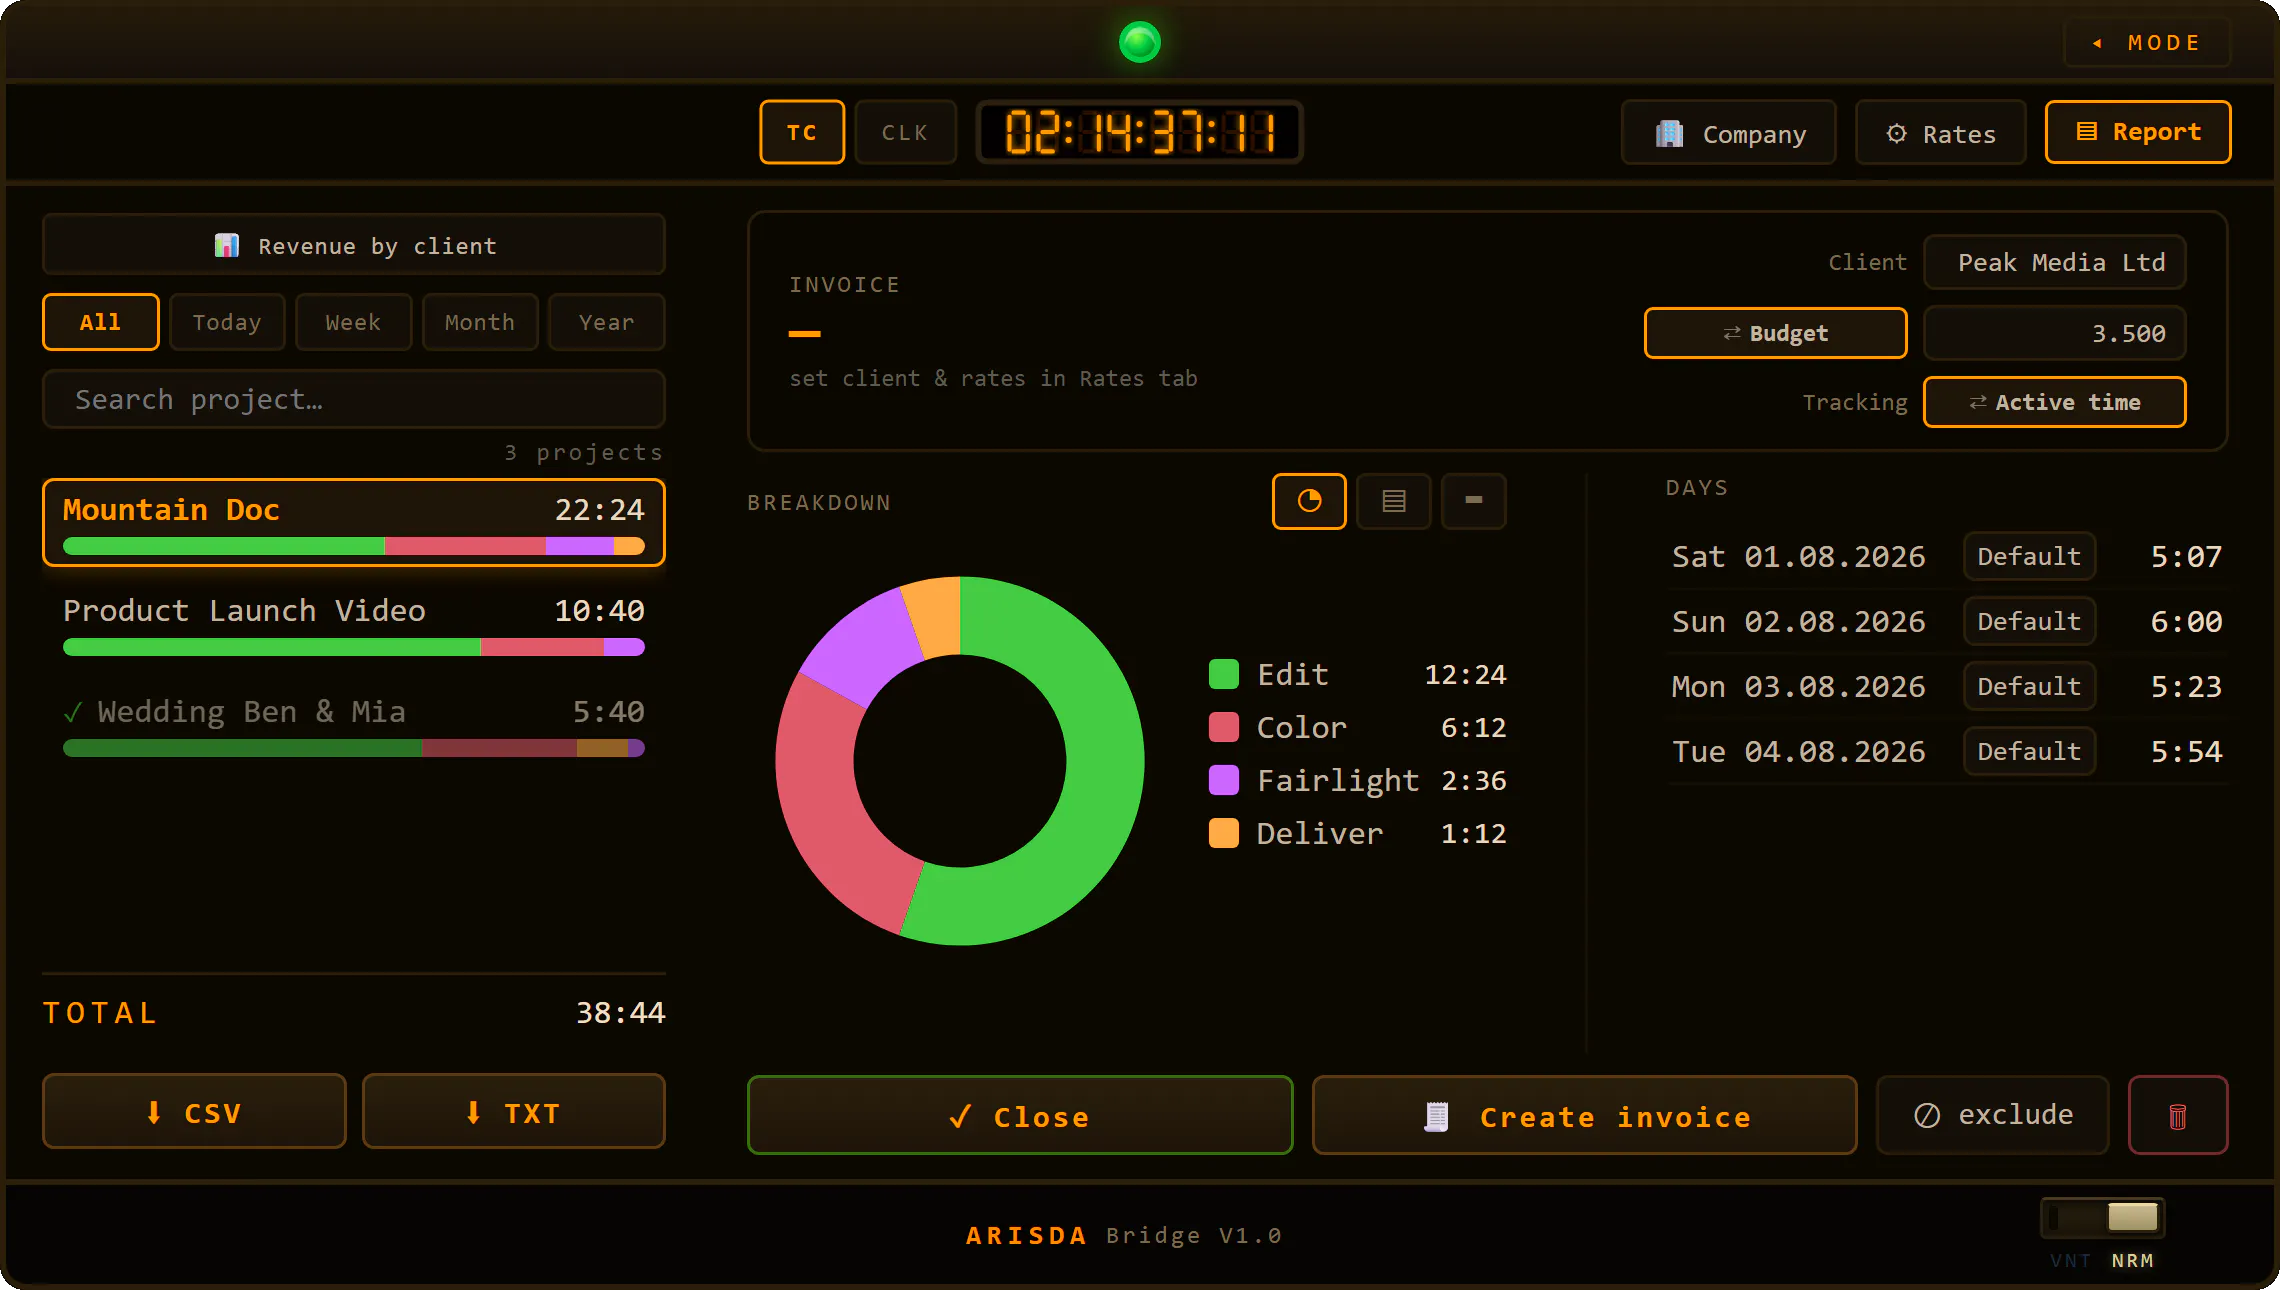Switch breakdown to pie chart view
The image size is (2280, 1290).
(1309, 501)
